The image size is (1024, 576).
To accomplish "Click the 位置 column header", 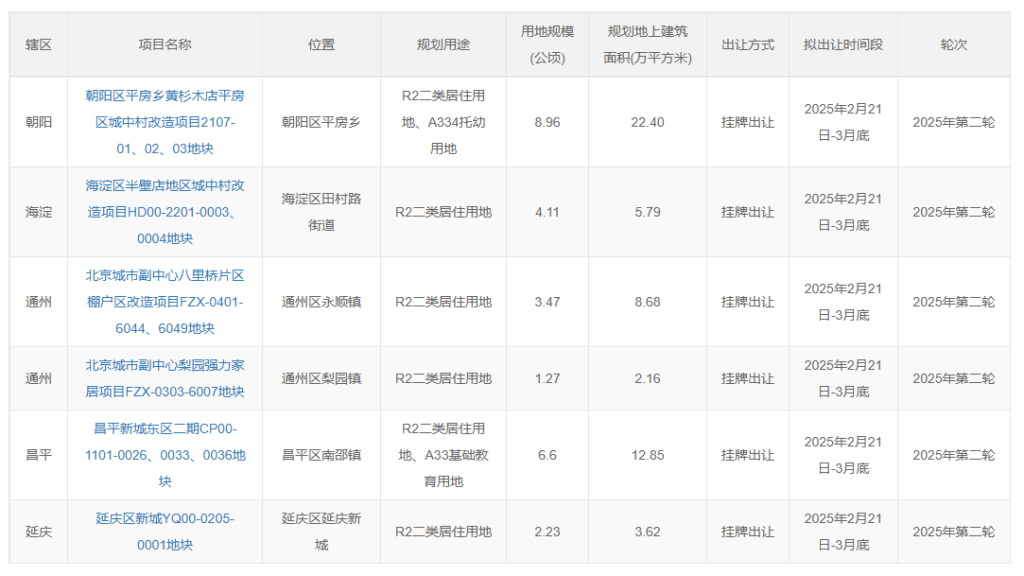I will tap(321, 44).
